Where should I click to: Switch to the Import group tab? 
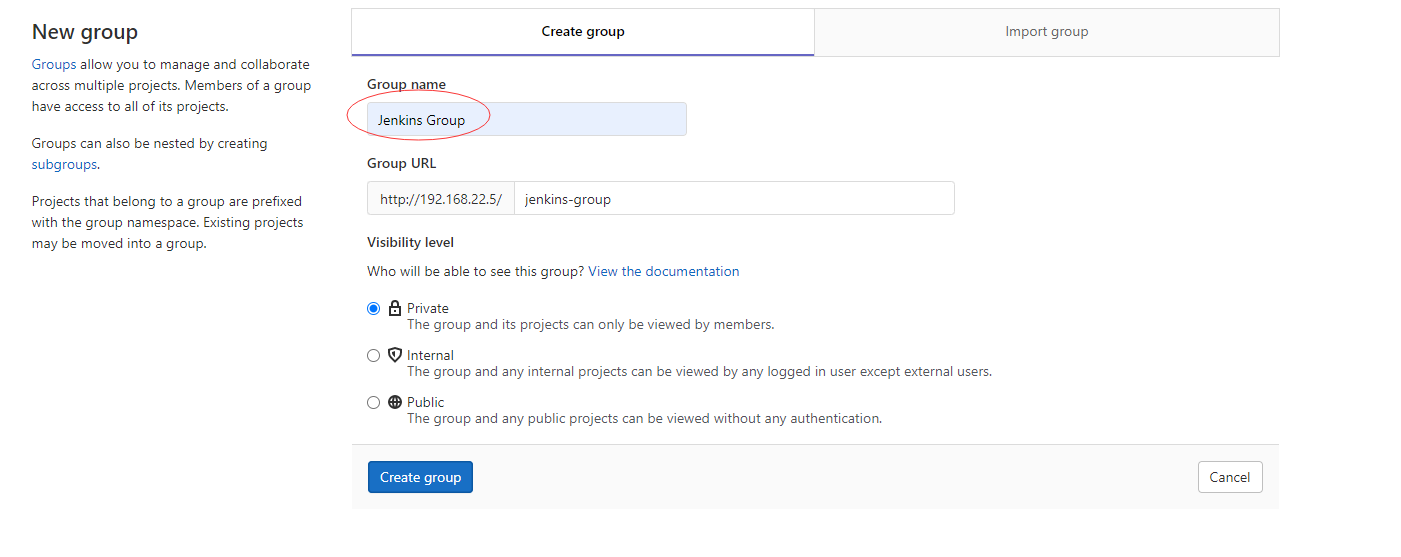(1047, 32)
